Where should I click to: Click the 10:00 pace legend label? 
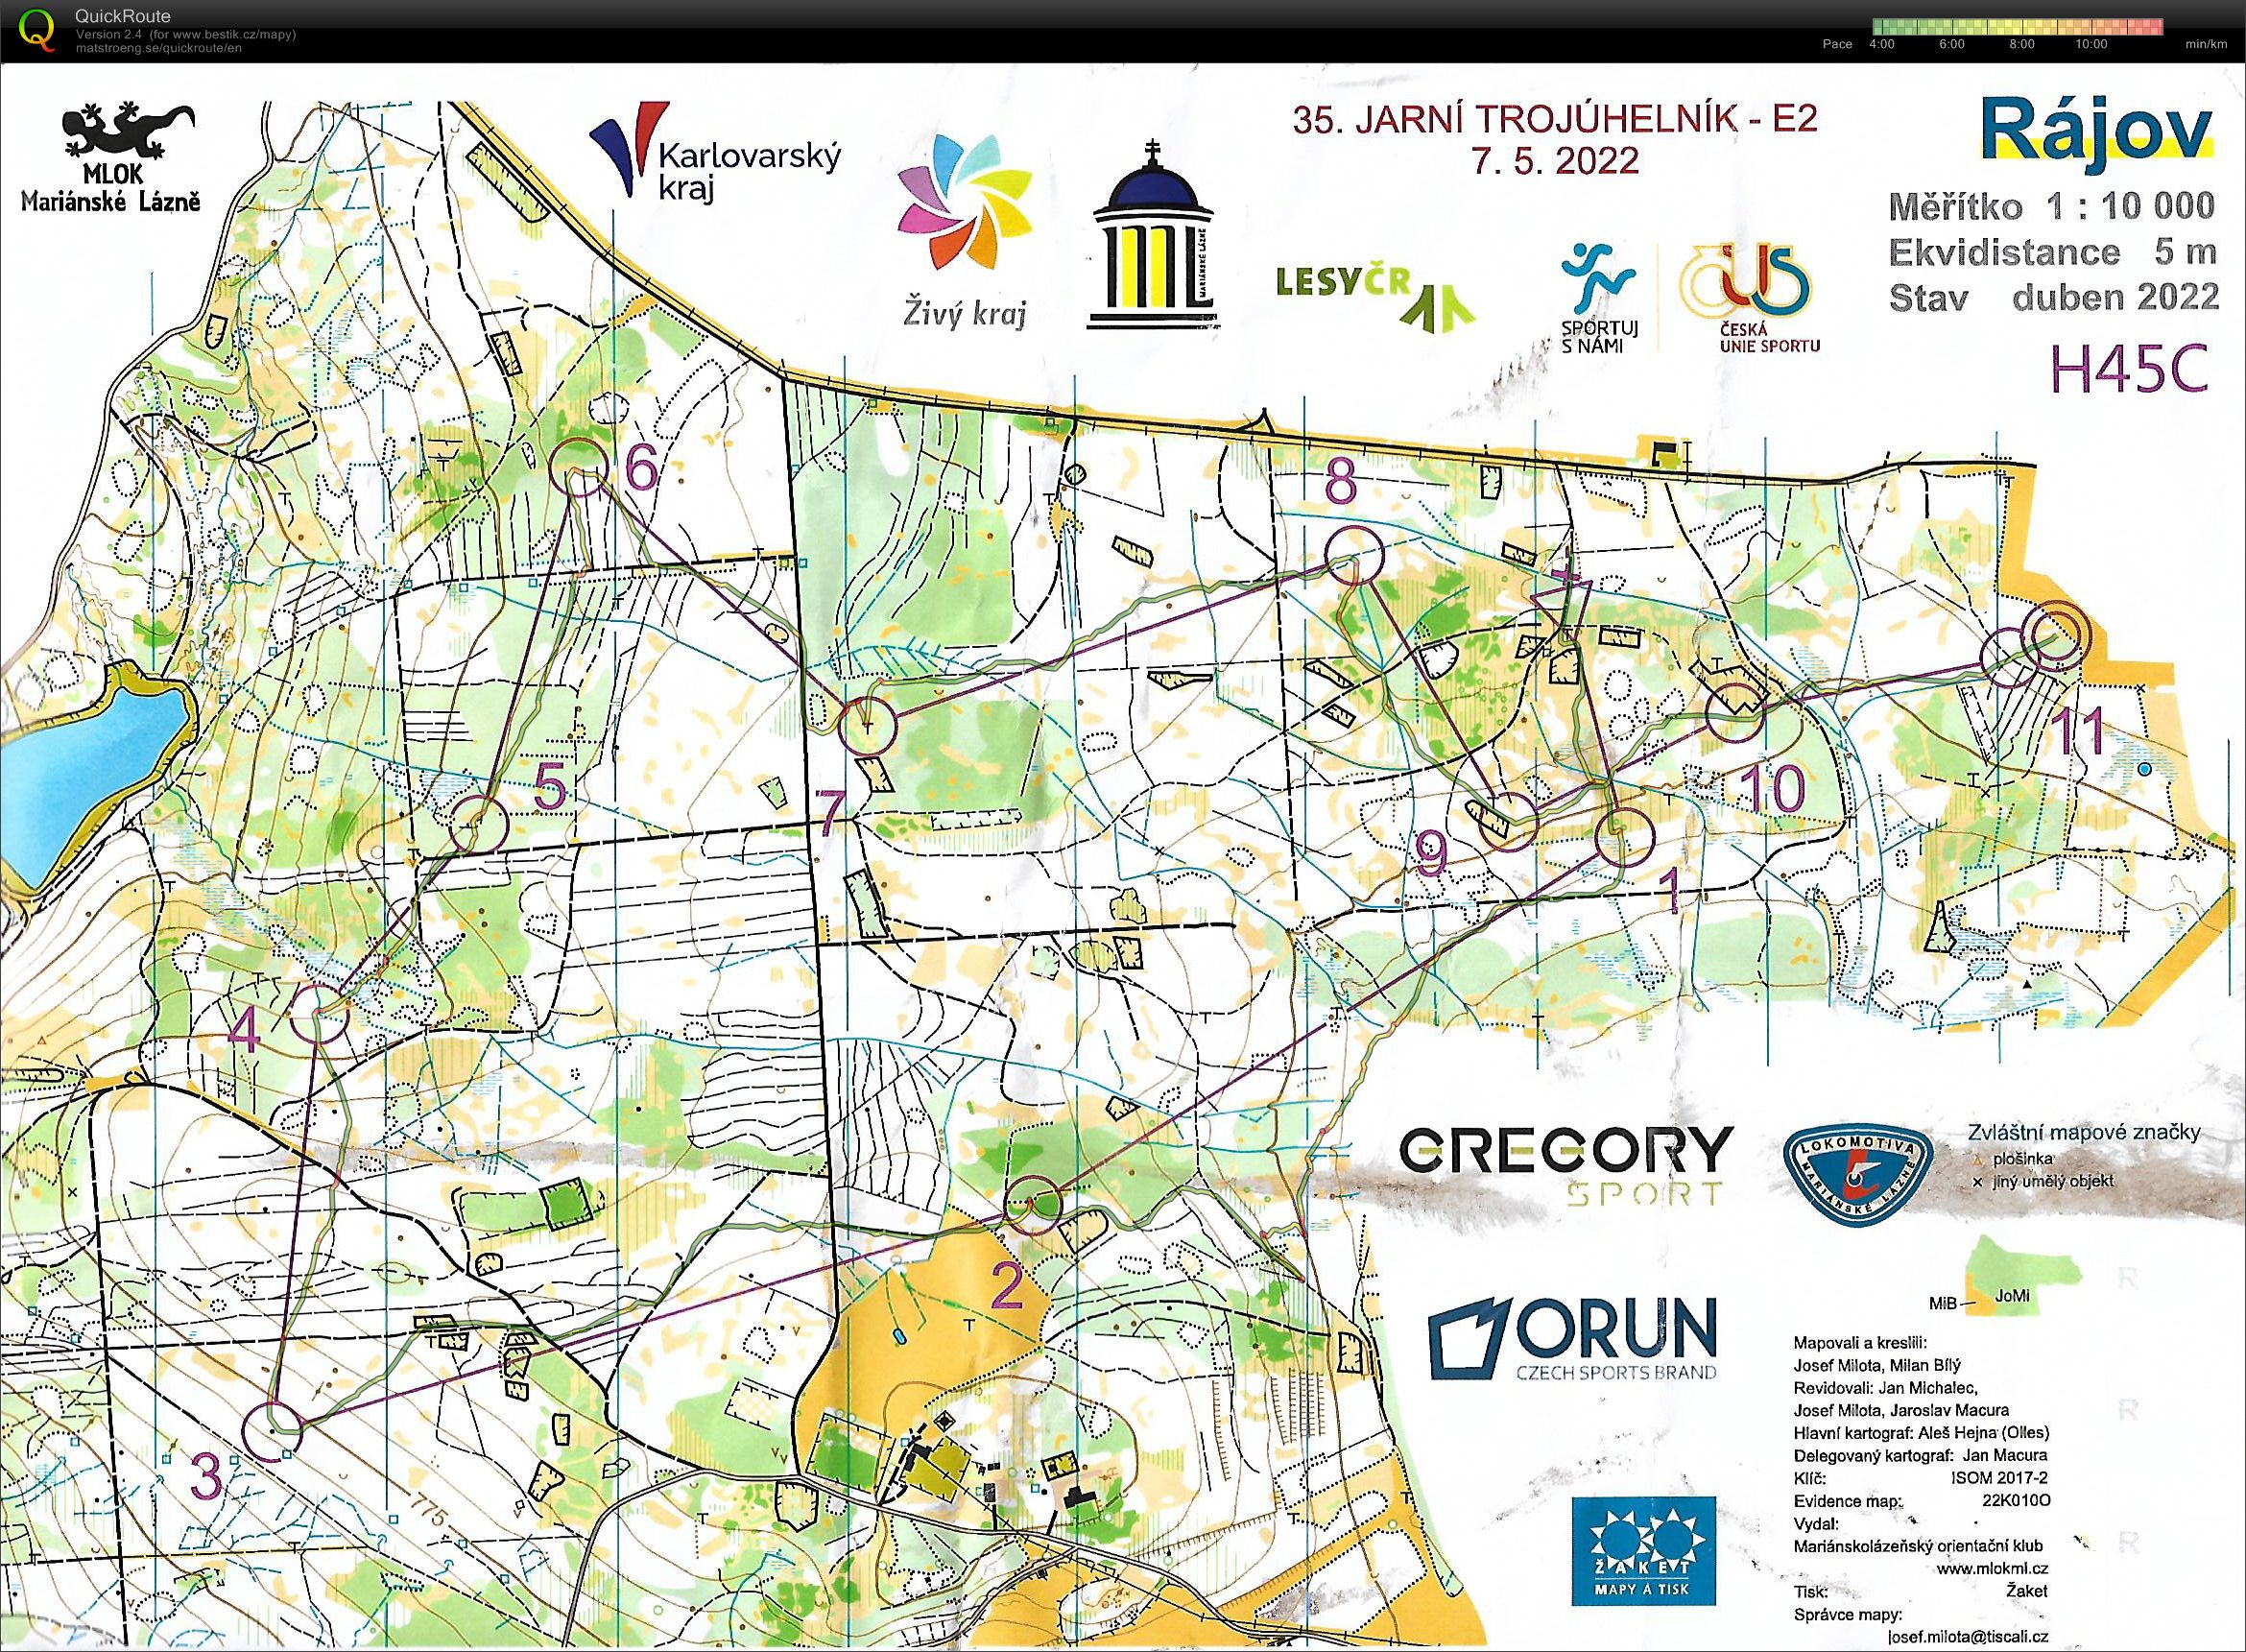[2091, 45]
